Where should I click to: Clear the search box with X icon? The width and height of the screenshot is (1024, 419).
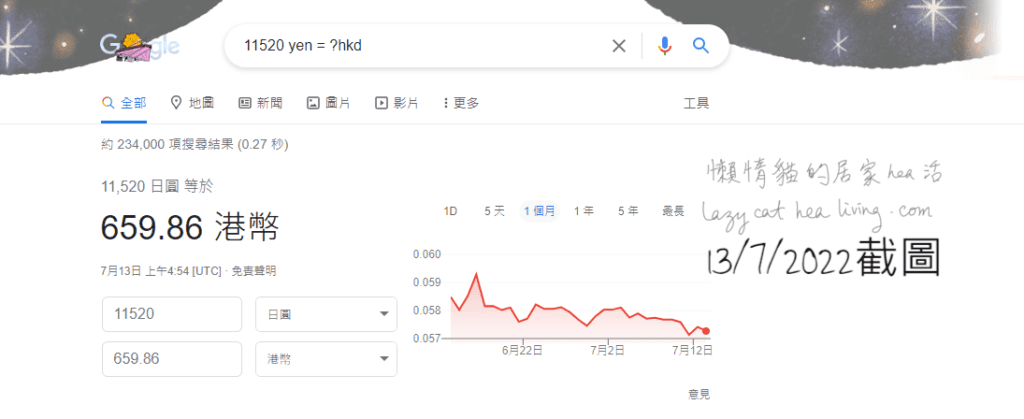[x=619, y=46]
